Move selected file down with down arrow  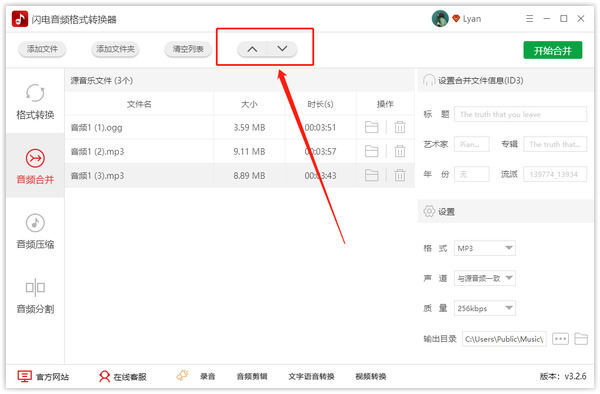[x=282, y=49]
